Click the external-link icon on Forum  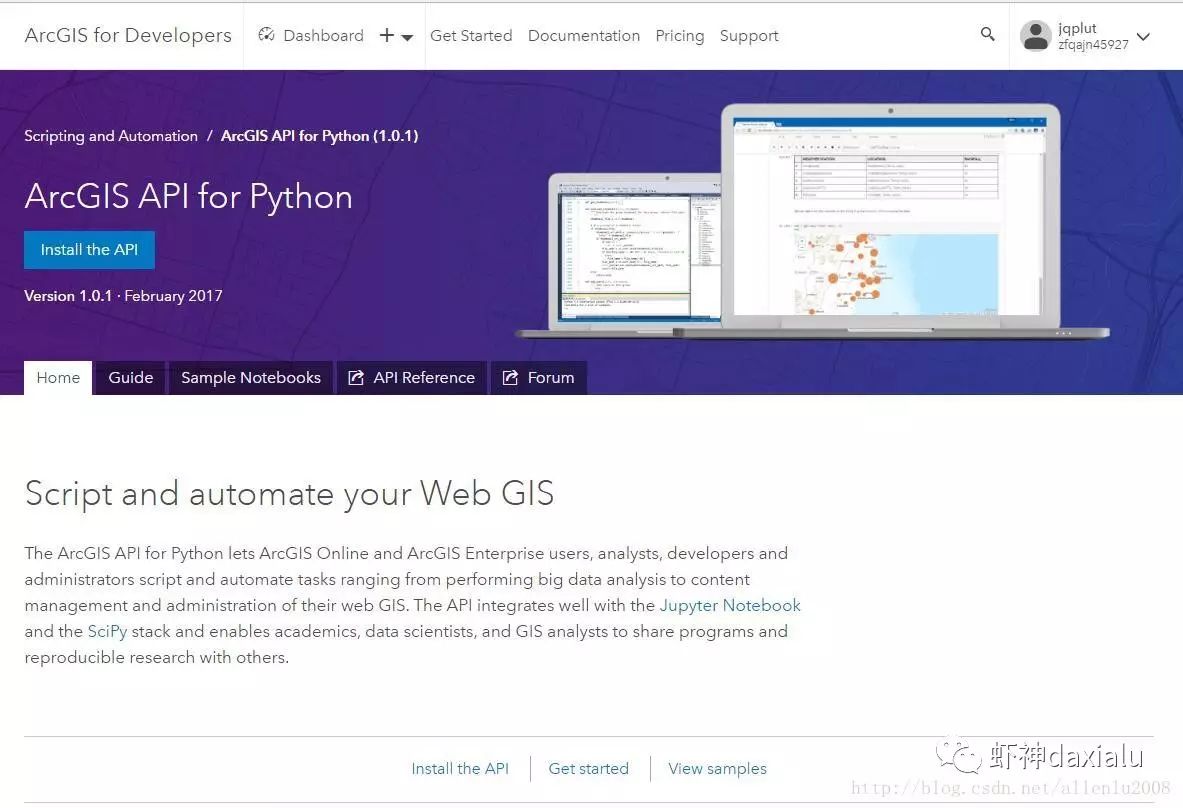click(510, 377)
